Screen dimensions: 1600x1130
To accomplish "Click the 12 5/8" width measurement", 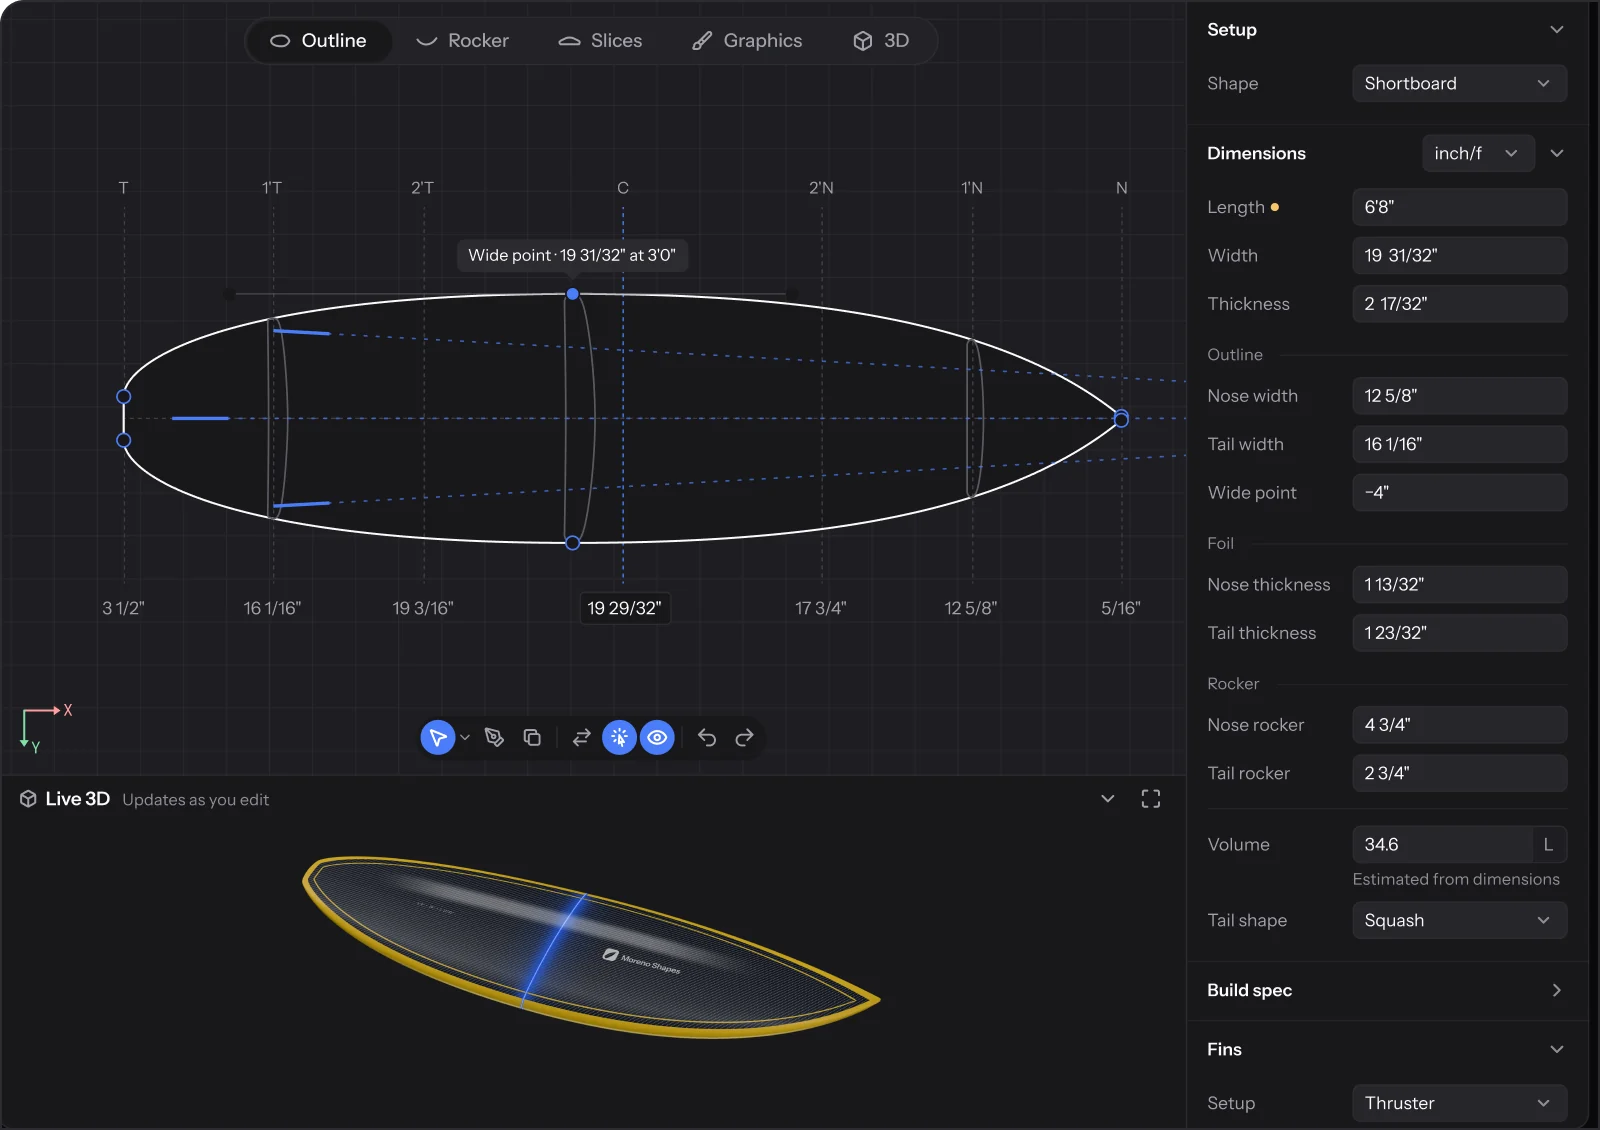I will [971, 608].
